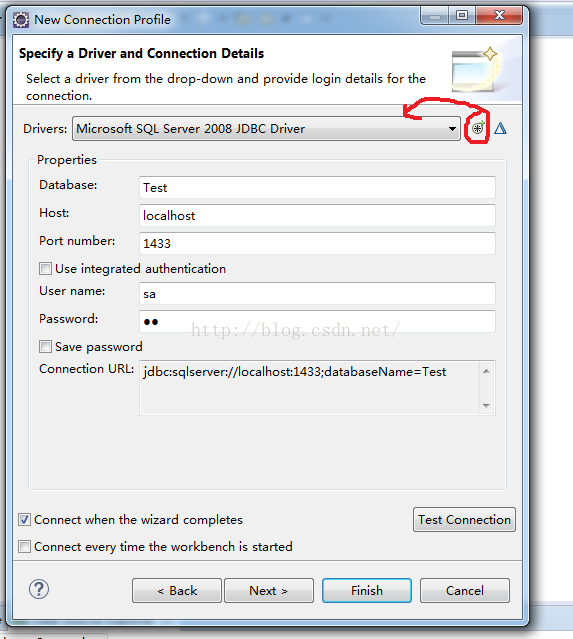The image size is (573, 639).
Task: Click the User name field
Action: 317,293
